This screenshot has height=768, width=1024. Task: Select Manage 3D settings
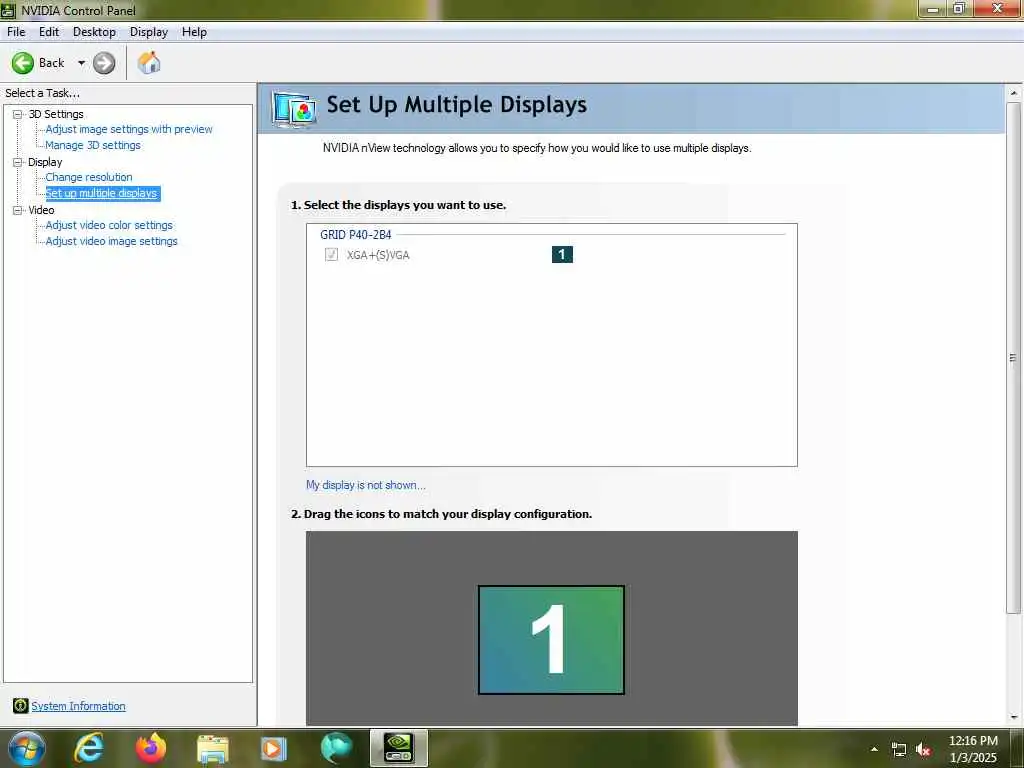[x=93, y=145]
